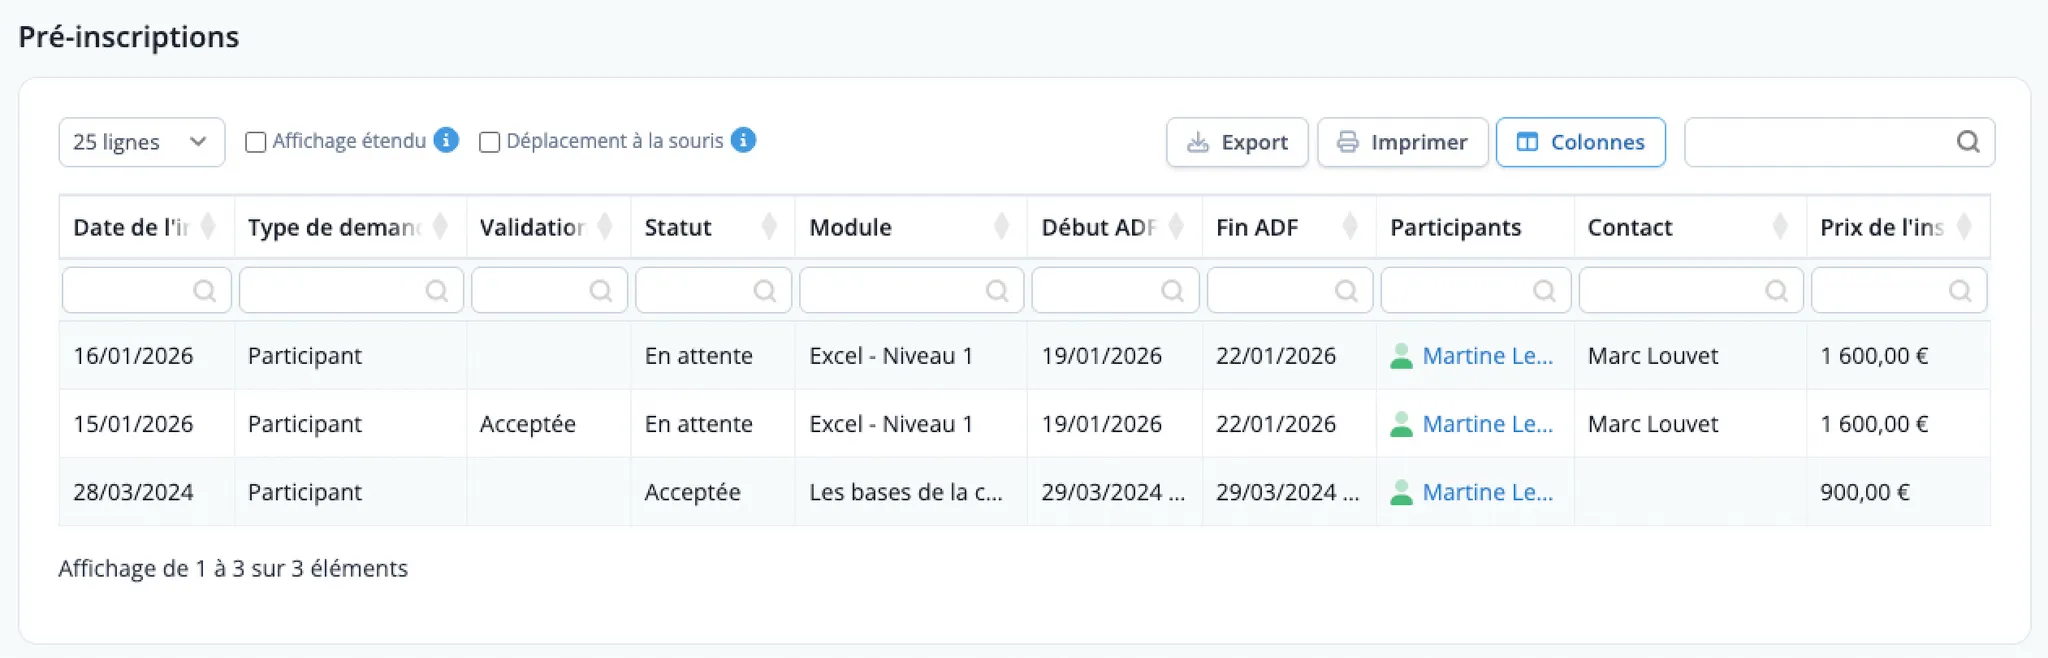Image resolution: width=2048 pixels, height=658 pixels.
Task: Open Martine Le... link in 28/03/2024 row
Action: tap(1487, 492)
